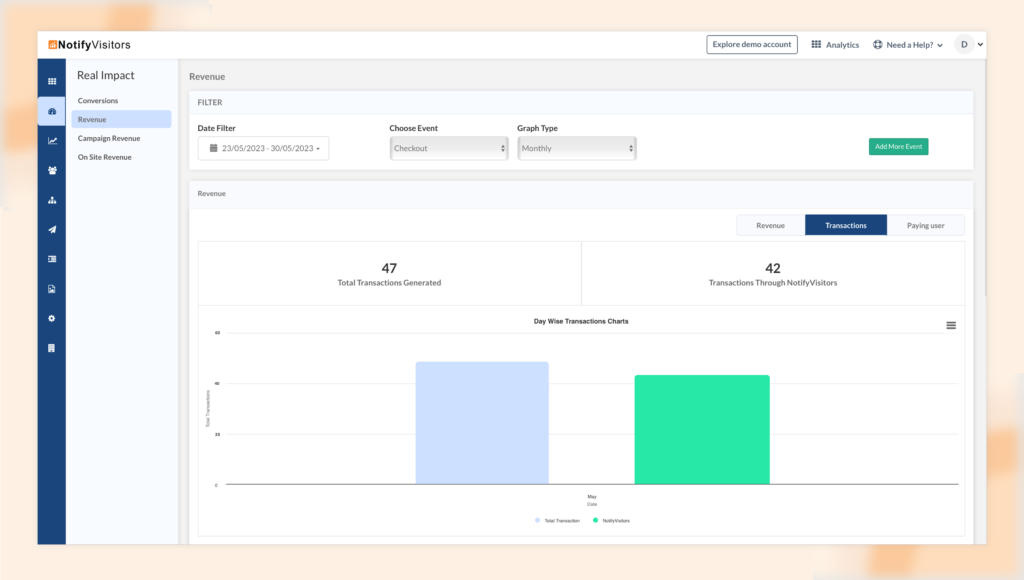The image size is (1024, 580).
Task: Click the Explore demo account button
Action: pyautogui.click(x=752, y=44)
